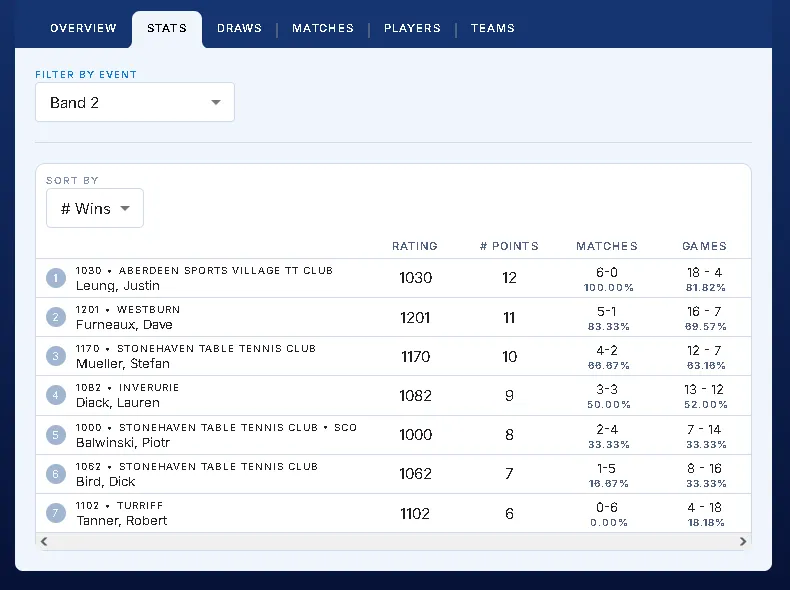Click the Matches column header
Image resolution: width=790 pixels, height=590 pixels.
607,246
